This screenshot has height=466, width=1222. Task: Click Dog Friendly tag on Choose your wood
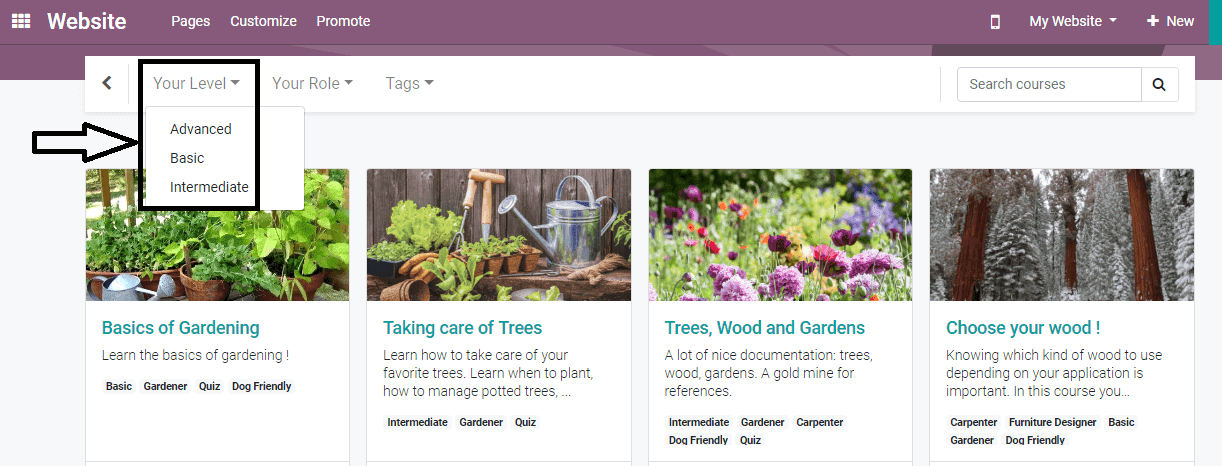[x=1035, y=440]
